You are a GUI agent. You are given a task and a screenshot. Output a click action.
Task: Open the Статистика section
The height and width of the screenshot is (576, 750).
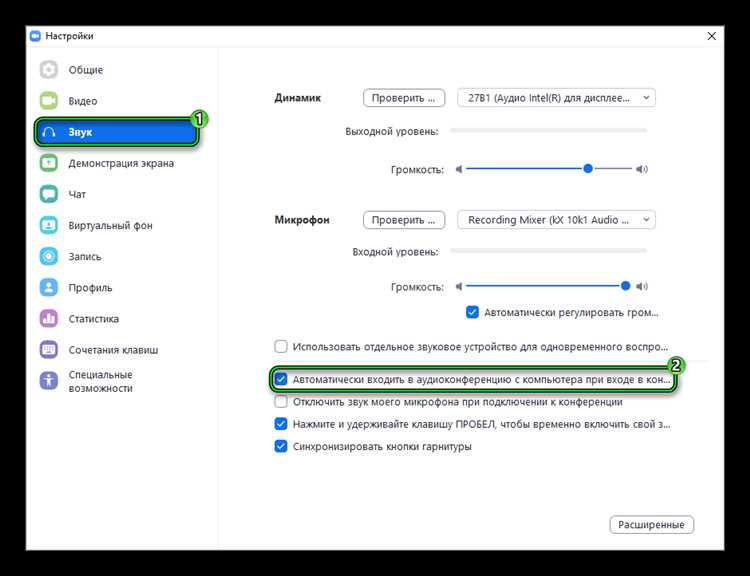coord(94,319)
